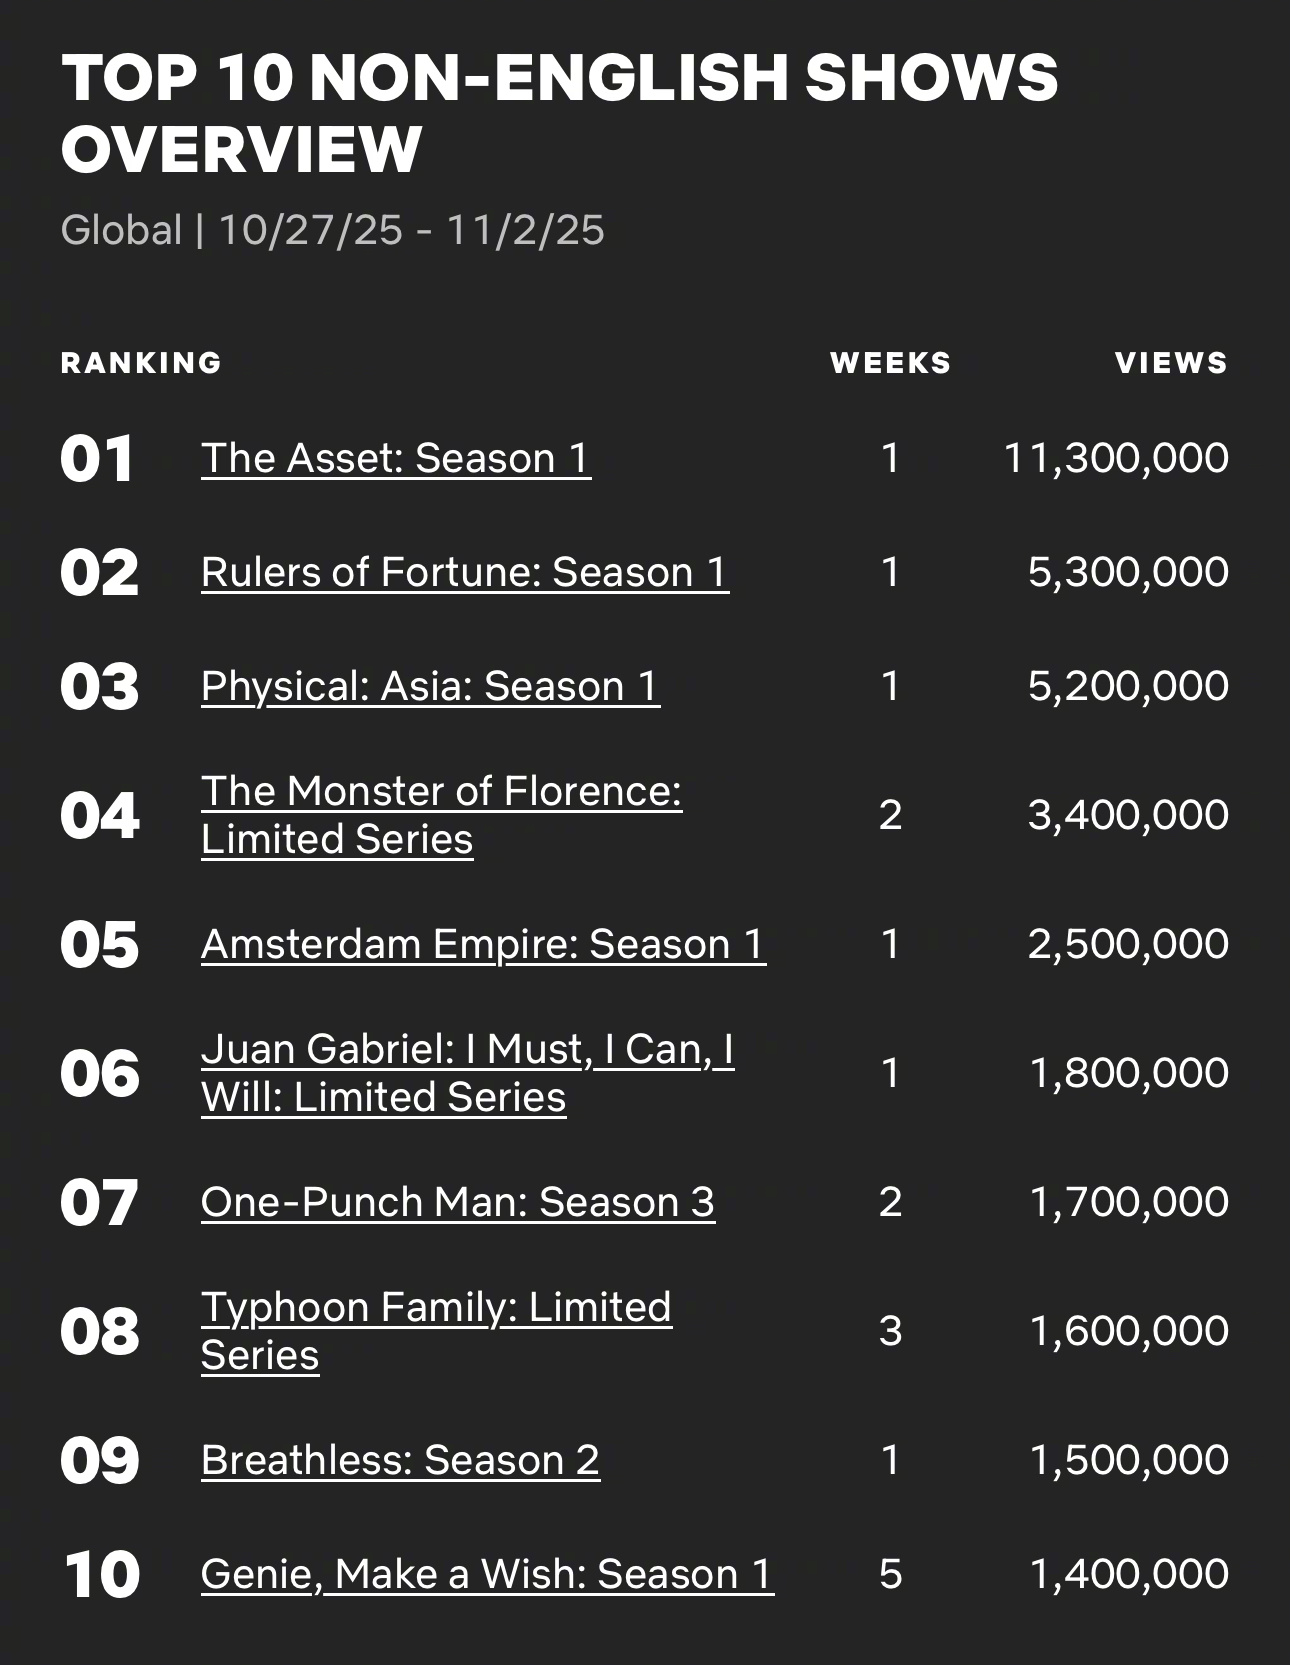Screen dimensions: 1290x1665
Task: Open Rulers of Fortune: Season 1
Action: click(x=465, y=572)
